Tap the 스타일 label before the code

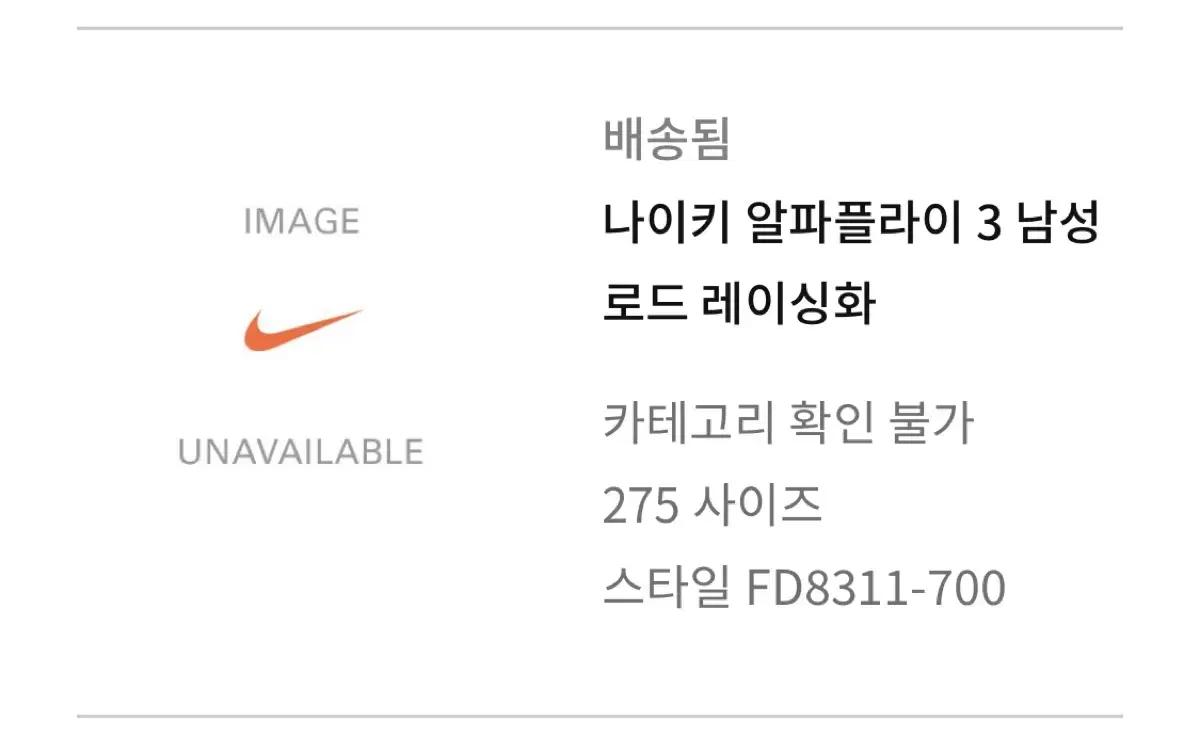point(666,589)
